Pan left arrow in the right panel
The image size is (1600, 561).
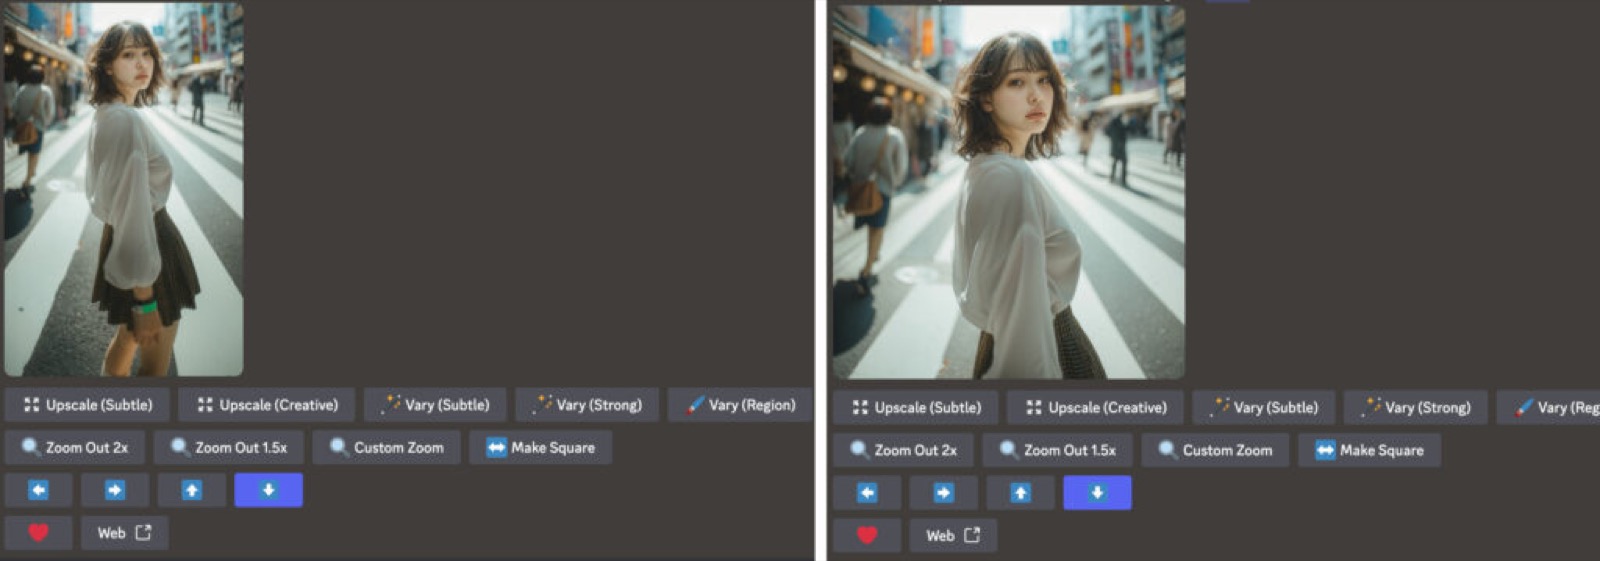[x=867, y=493]
